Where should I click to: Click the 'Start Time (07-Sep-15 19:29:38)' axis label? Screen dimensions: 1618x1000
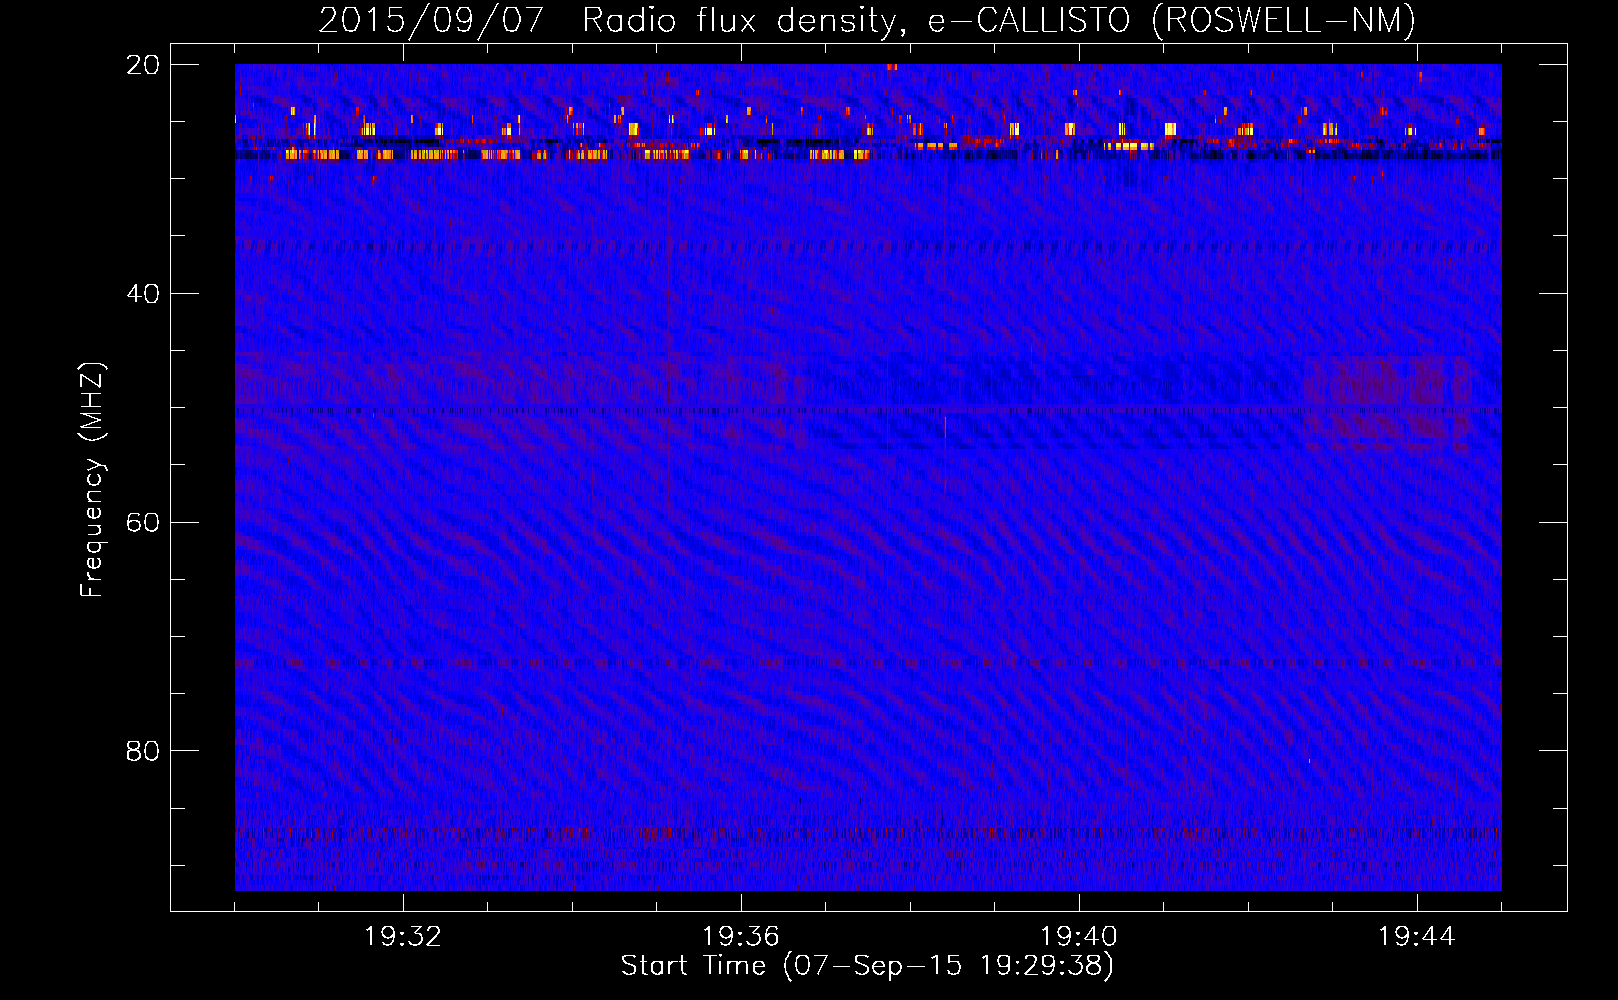867,966
